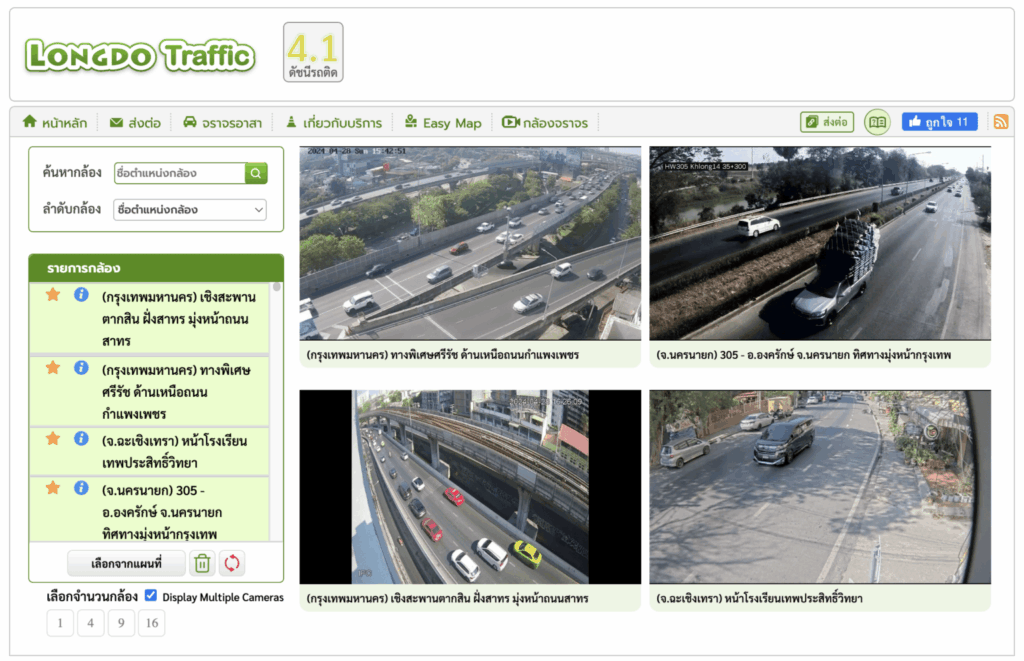Toggle favorite star for เชิงสะพานตากสิน camera

53,295
